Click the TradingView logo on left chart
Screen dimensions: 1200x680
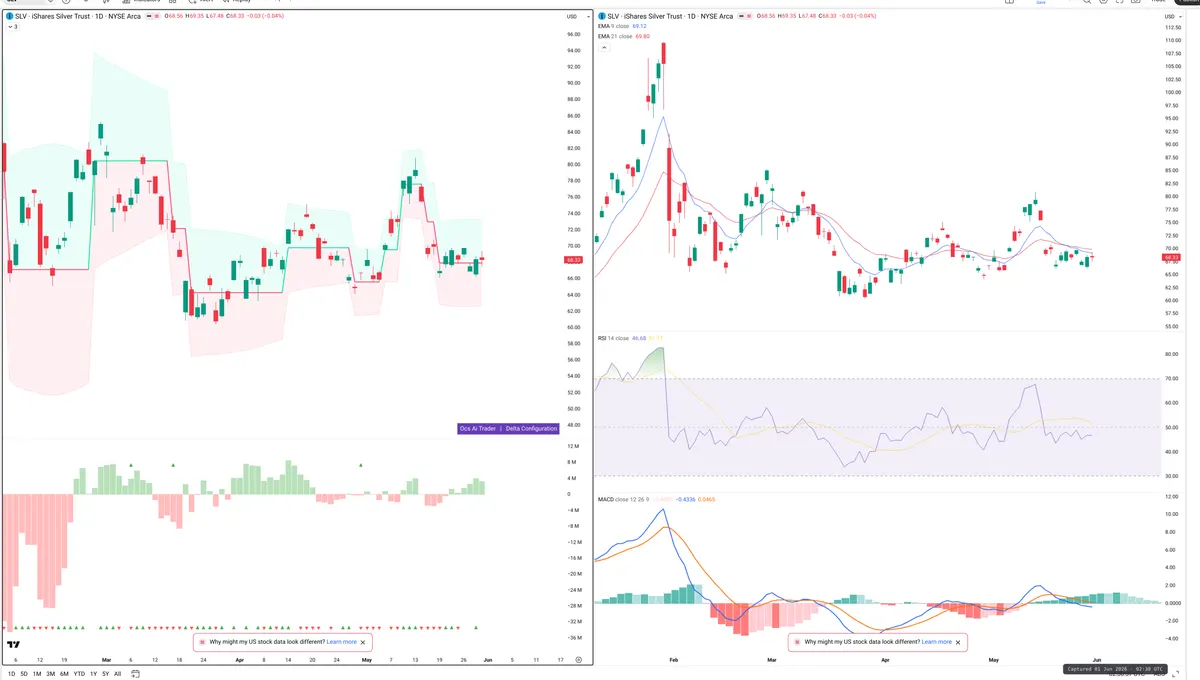[14, 645]
